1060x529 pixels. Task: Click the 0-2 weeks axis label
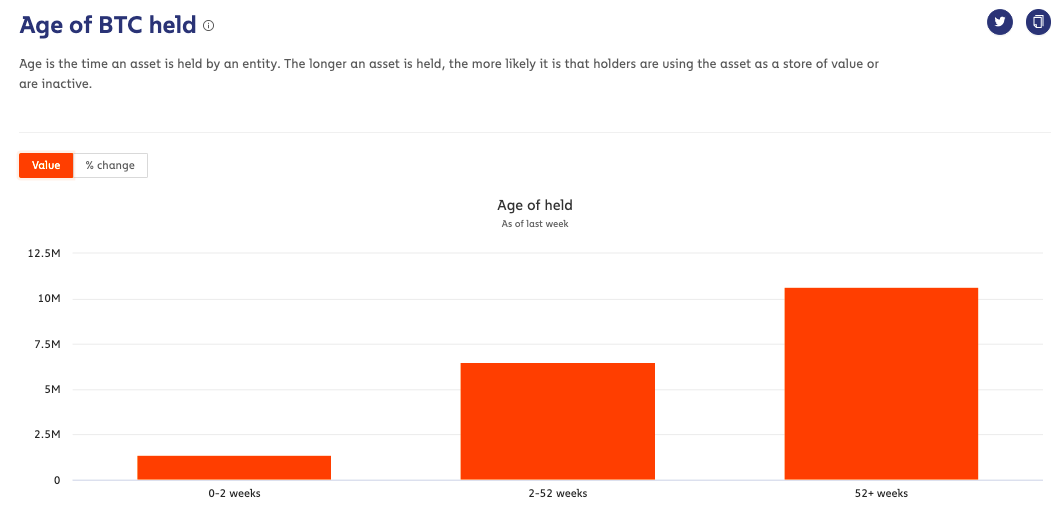[x=235, y=494]
